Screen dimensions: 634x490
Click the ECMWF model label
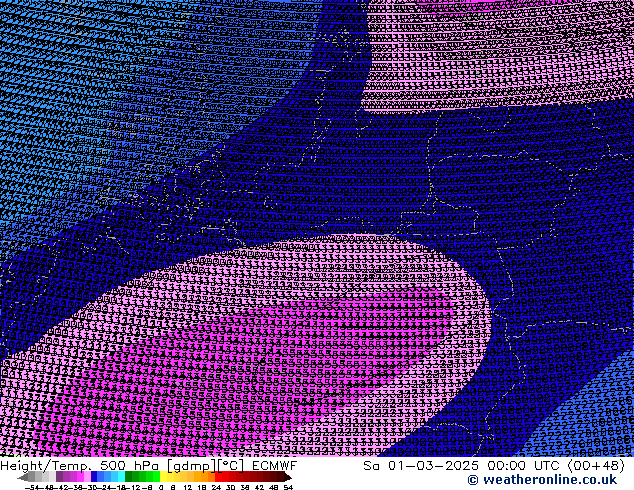click(x=275, y=466)
